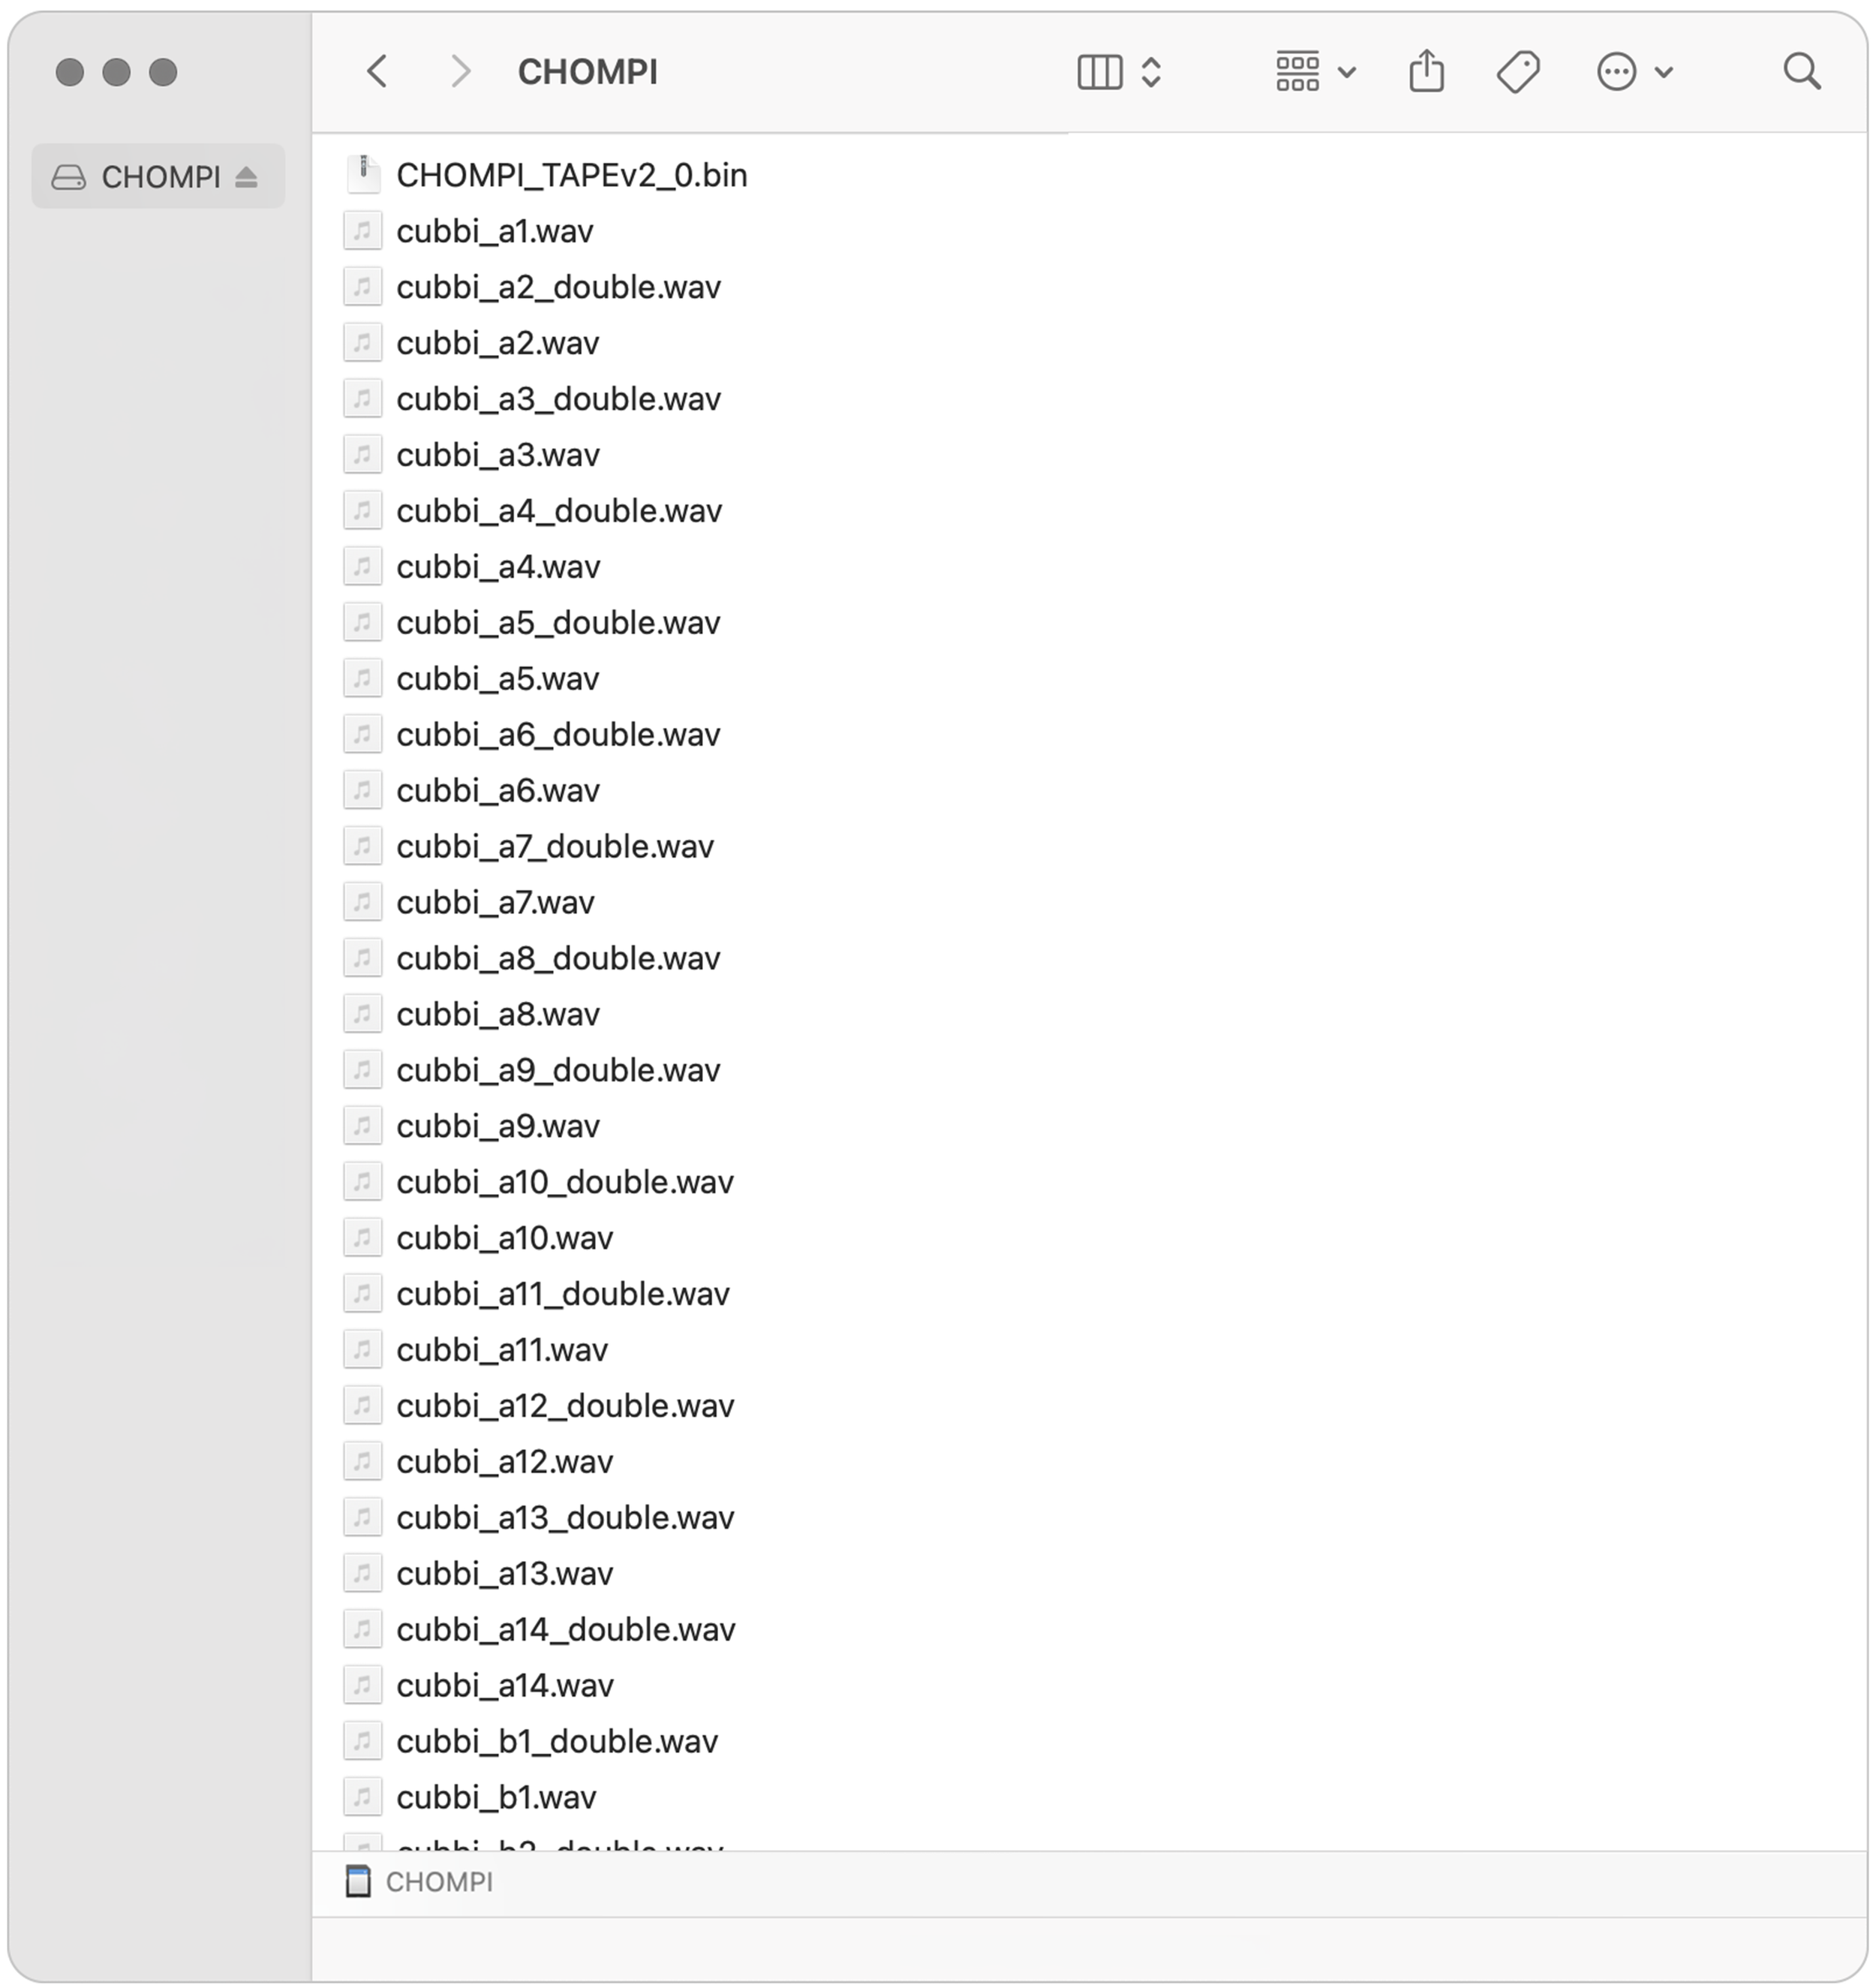Click the forward navigation arrow
This screenshot has height=1988, width=1876.
click(459, 71)
